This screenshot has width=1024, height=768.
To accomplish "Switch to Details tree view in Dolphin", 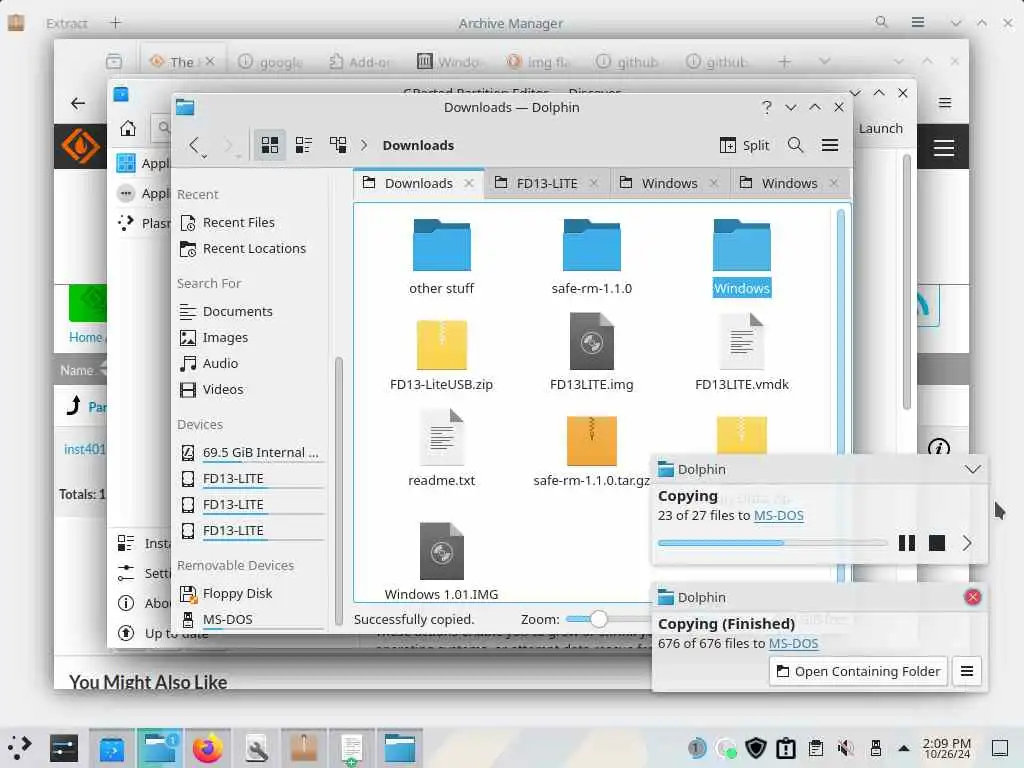I will click(x=338, y=145).
